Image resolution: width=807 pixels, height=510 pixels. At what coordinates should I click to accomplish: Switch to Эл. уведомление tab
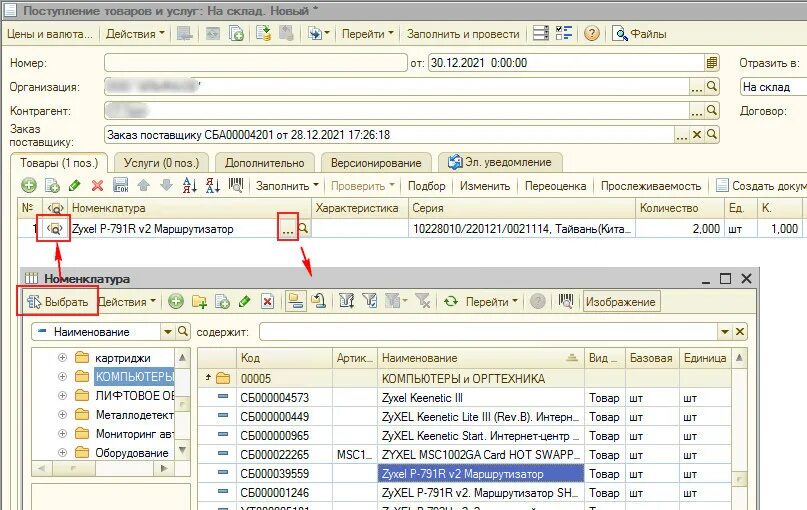(x=500, y=163)
